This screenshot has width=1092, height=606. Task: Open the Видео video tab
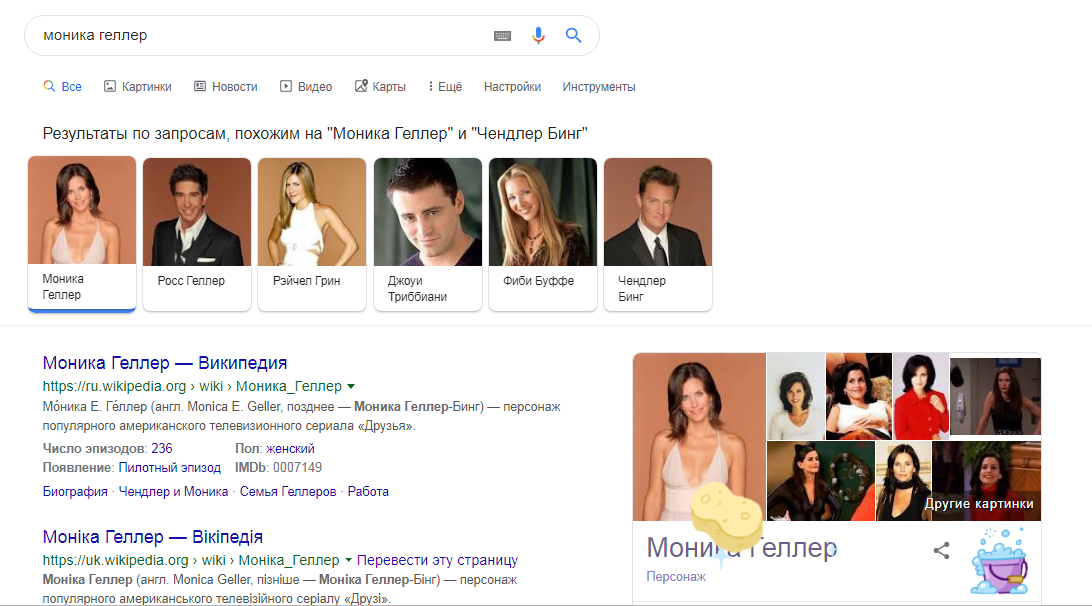pyautogui.click(x=305, y=87)
